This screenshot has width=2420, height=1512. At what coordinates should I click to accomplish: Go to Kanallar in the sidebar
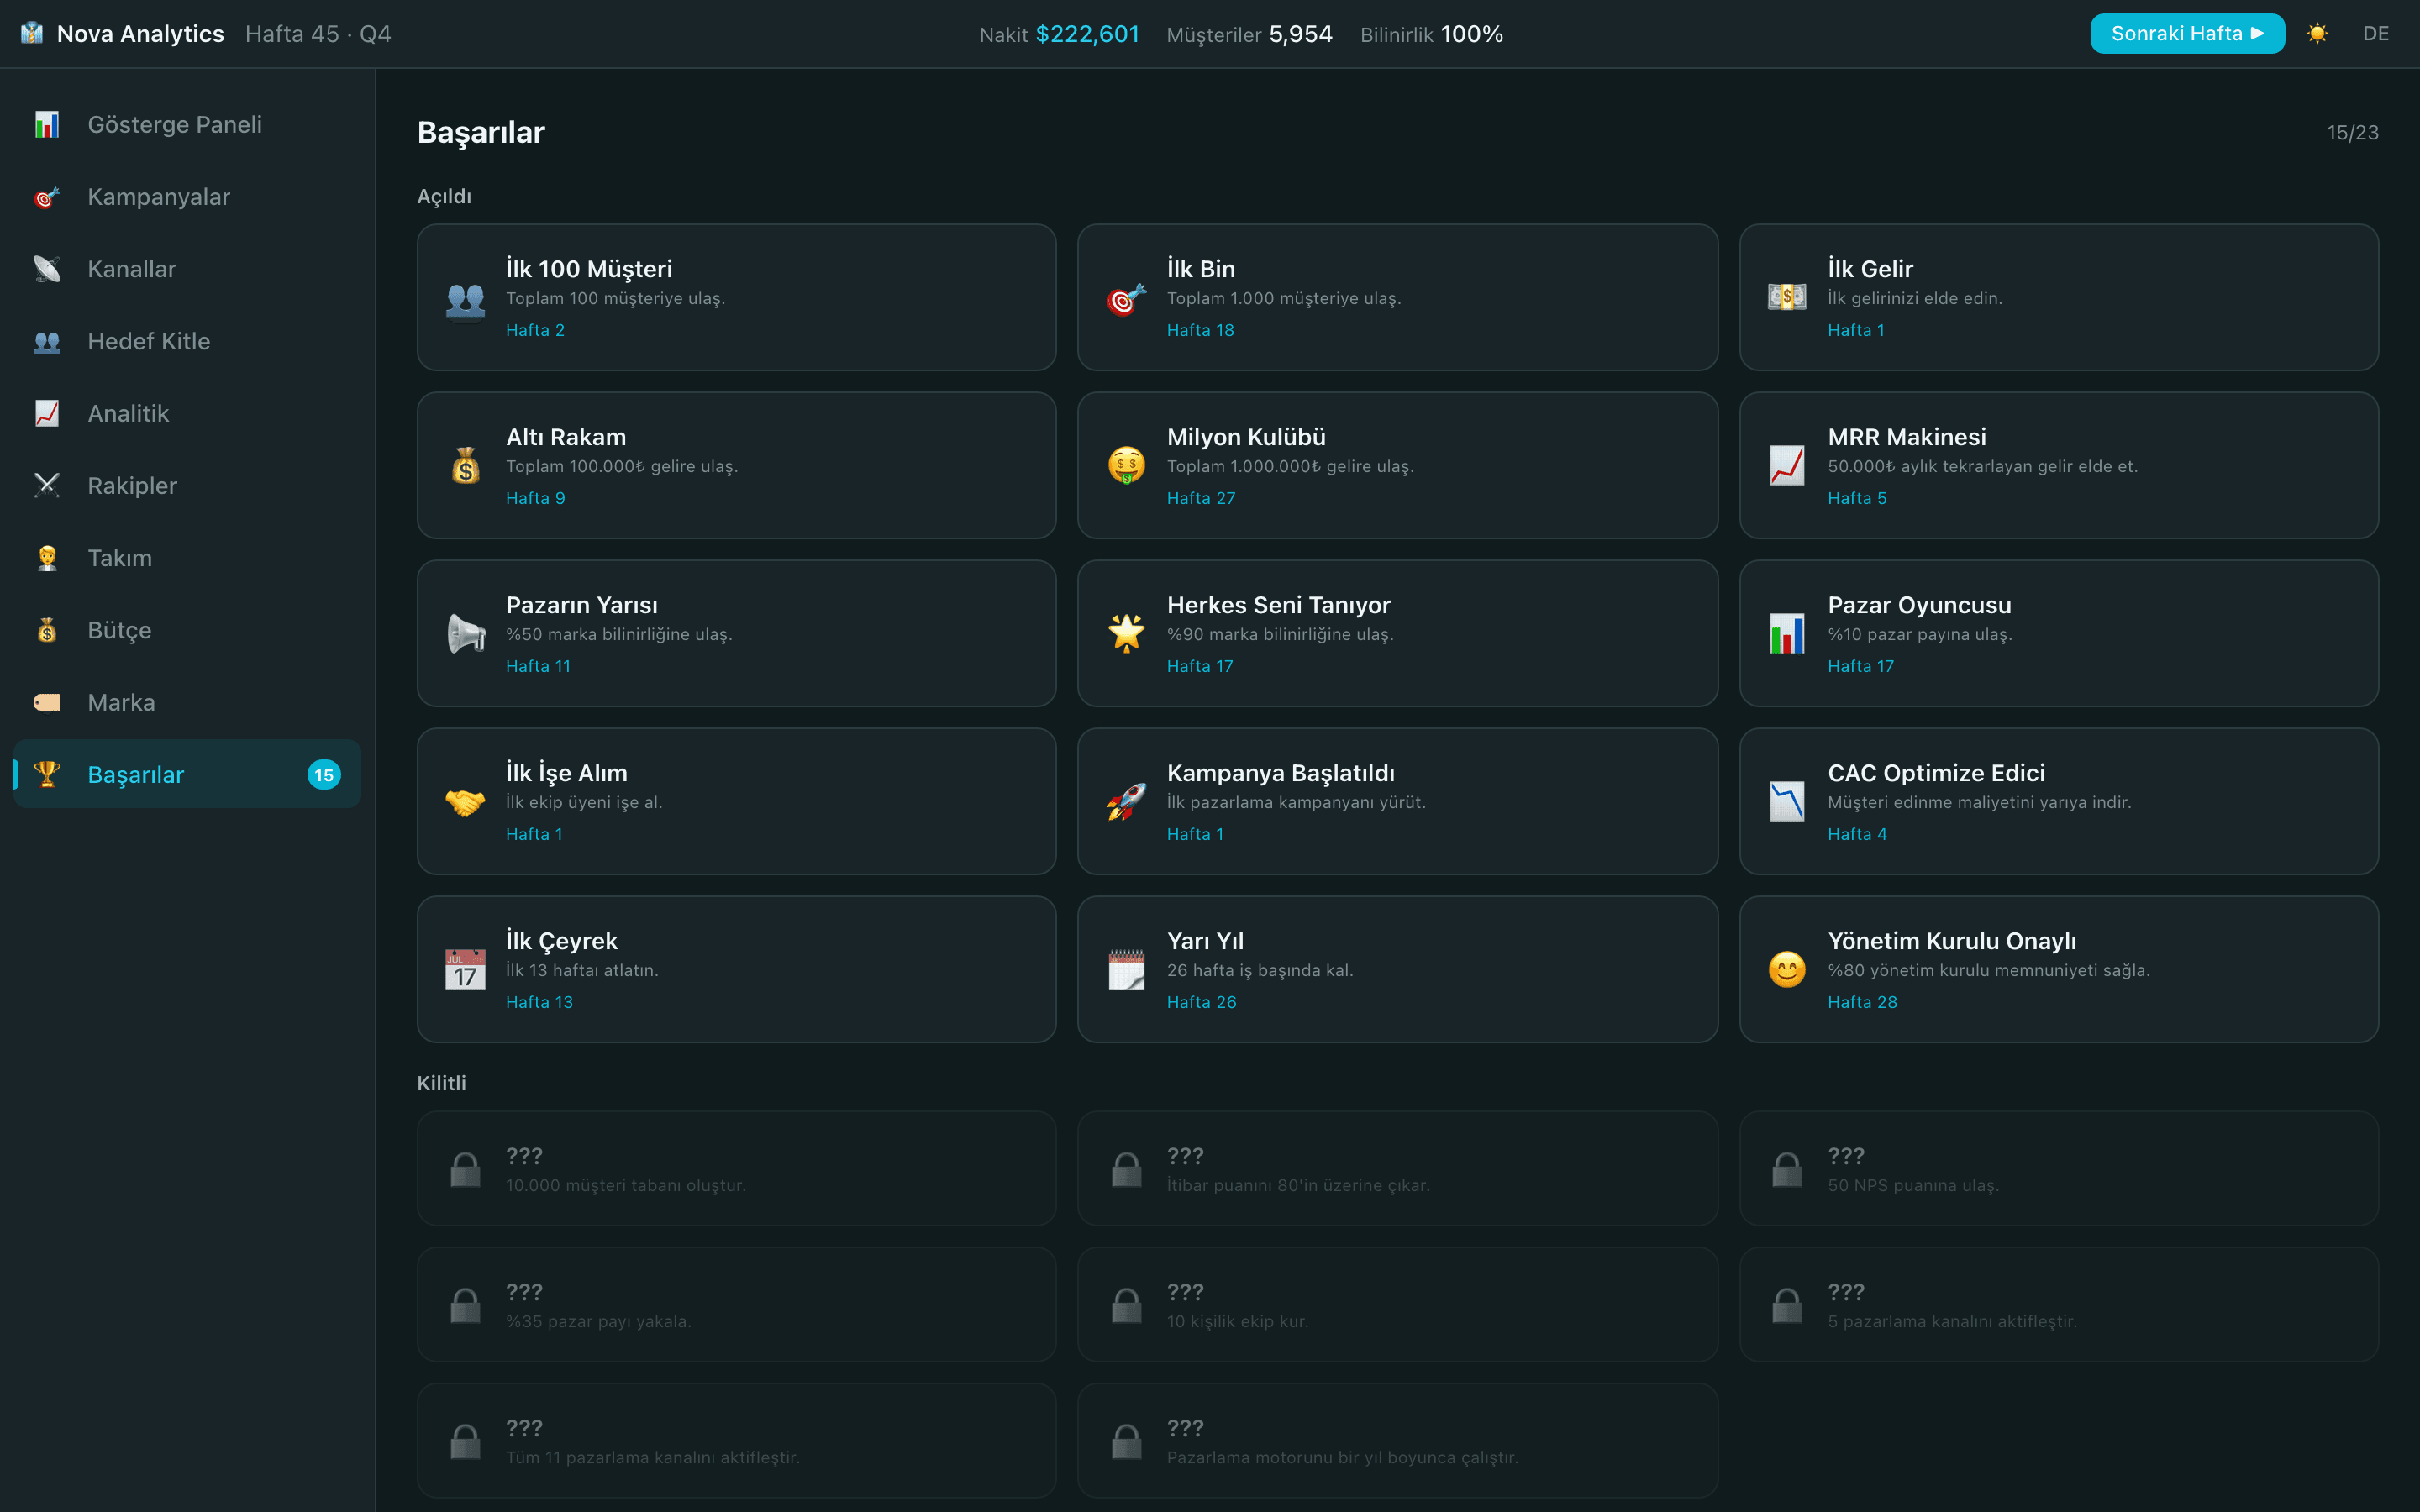point(187,268)
